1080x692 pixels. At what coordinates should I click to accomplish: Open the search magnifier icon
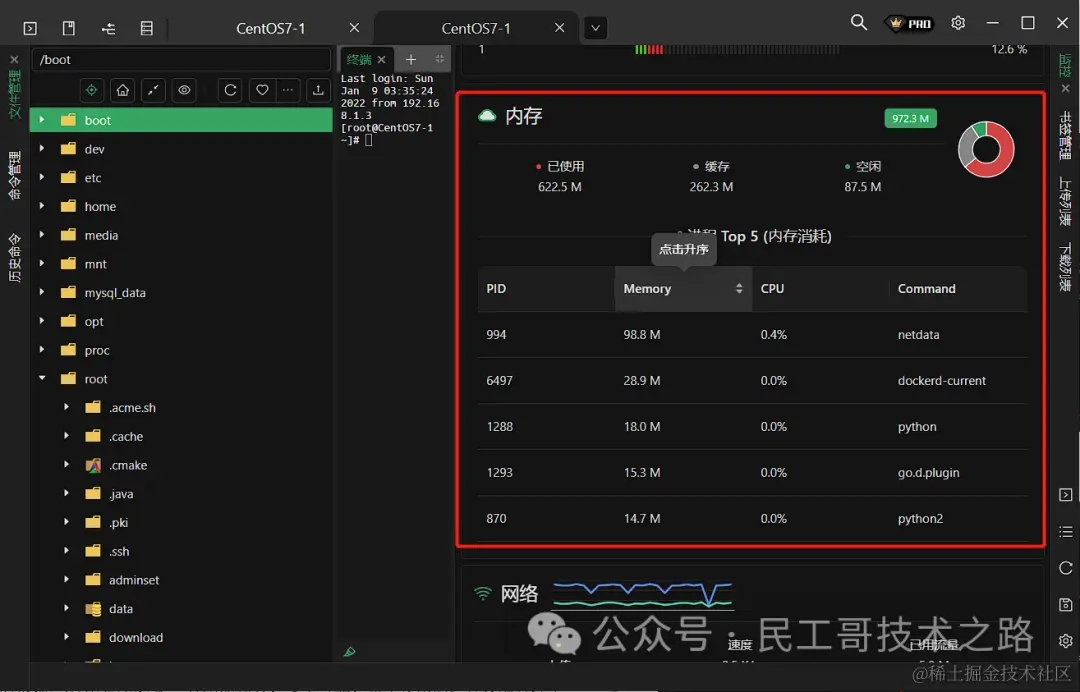[858, 23]
